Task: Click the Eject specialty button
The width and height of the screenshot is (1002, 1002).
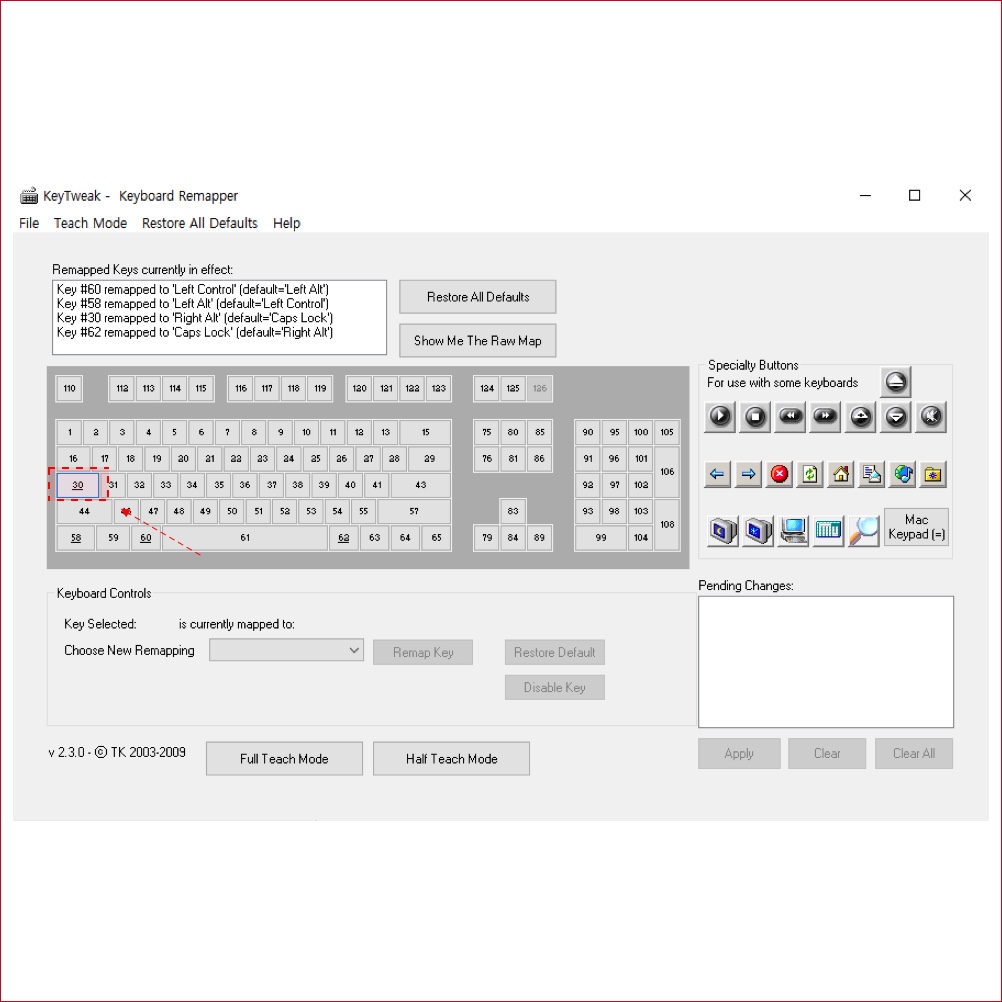Action: click(895, 382)
